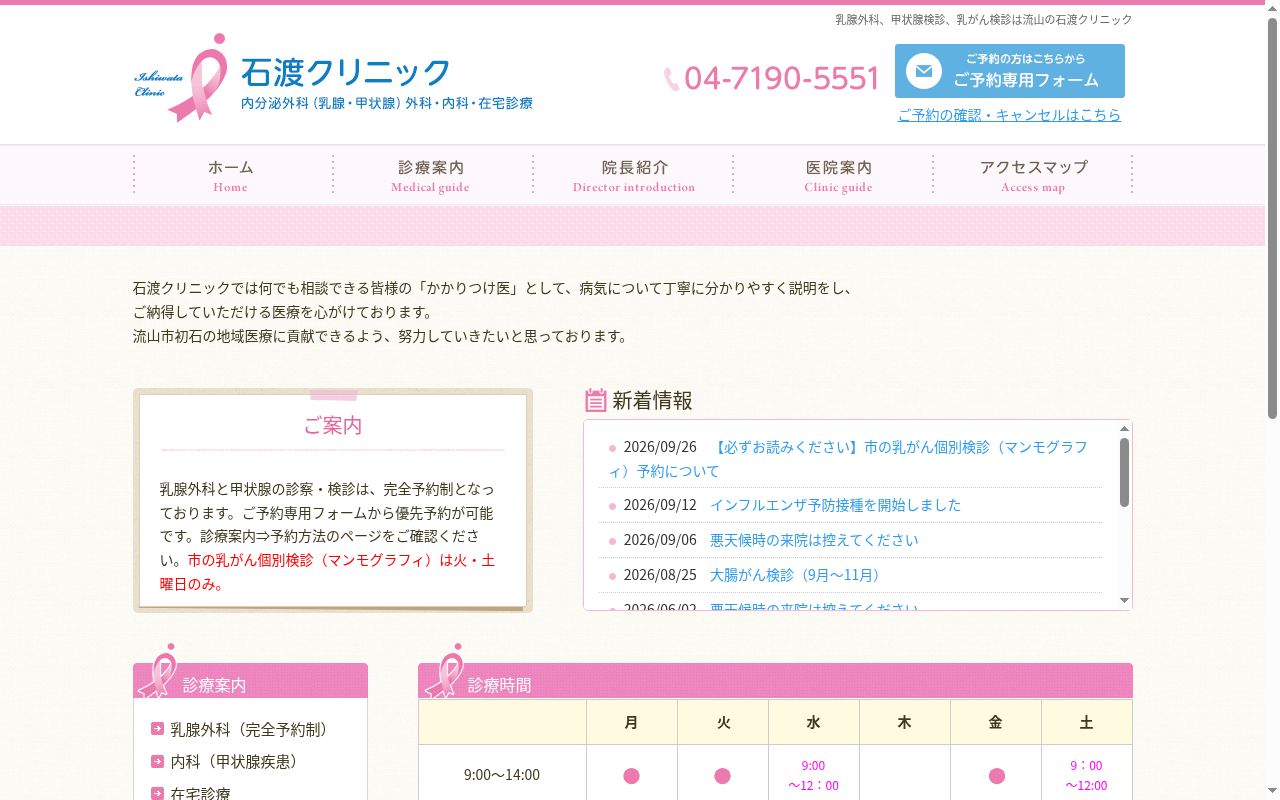1280x800 pixels.
Task: Click the envelope icon on reservation form button
Action: tap(924, 71)
